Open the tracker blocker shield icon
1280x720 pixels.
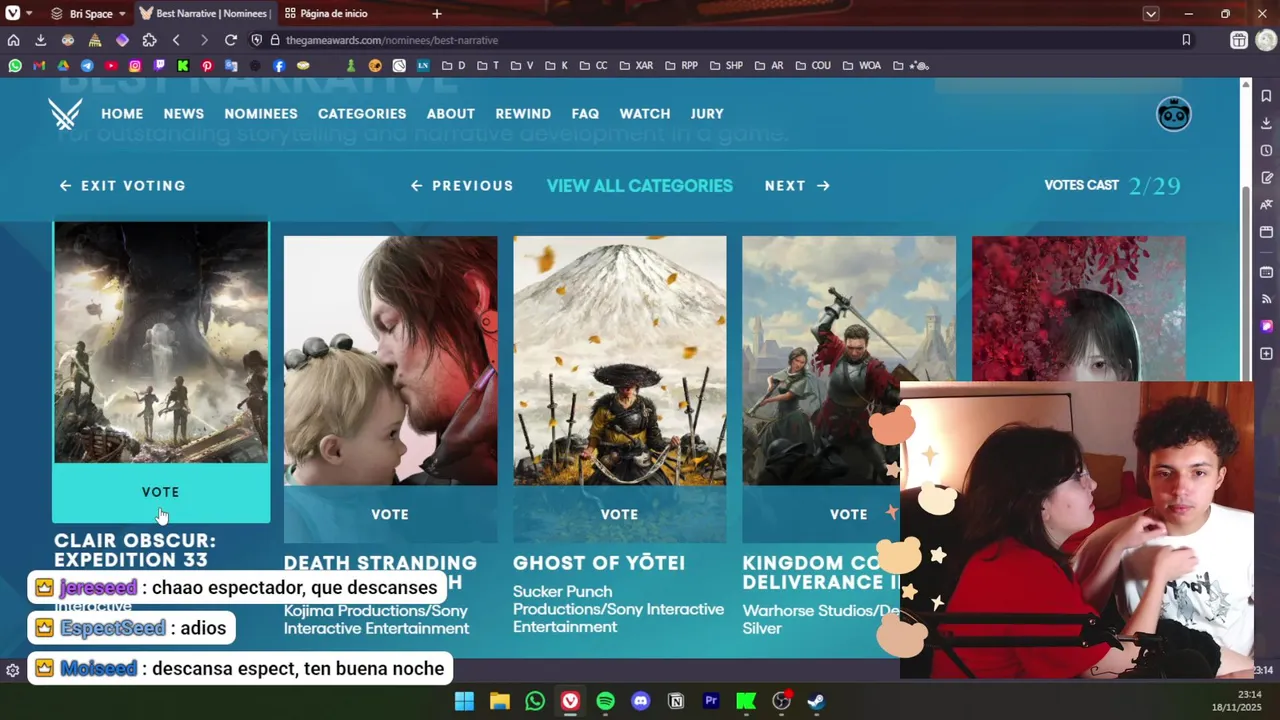[257, 40]
